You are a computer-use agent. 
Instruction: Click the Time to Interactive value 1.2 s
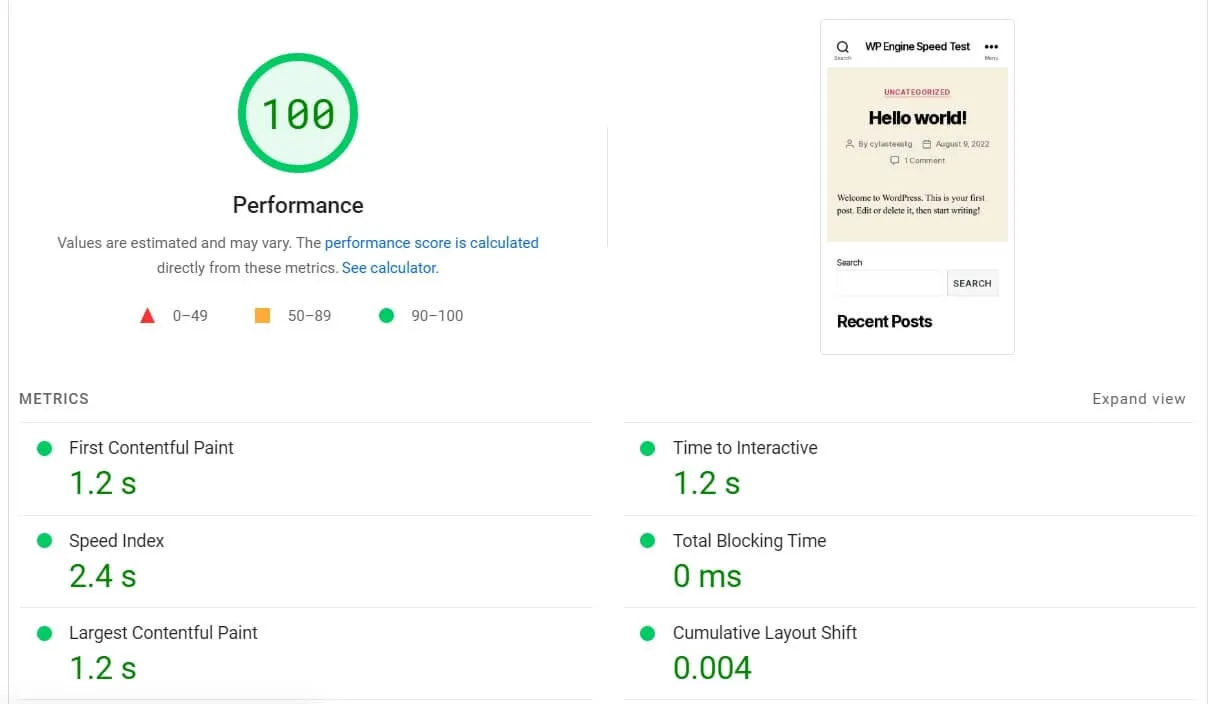[x=707, y=483]
